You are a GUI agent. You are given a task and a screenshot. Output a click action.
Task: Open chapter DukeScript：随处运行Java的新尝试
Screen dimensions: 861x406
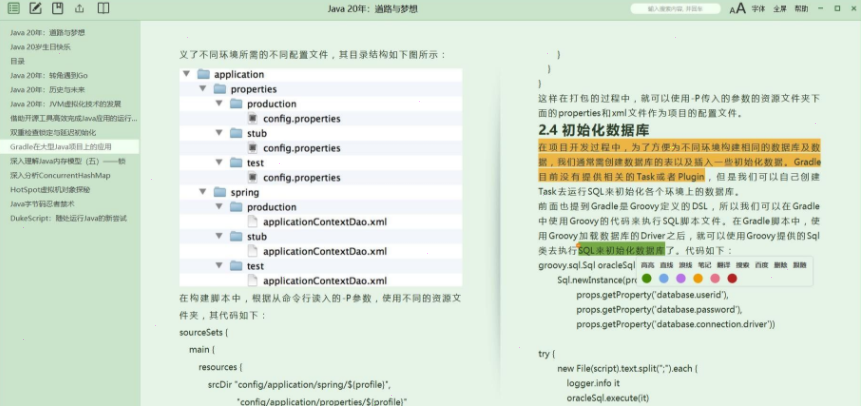click(x=68, y=218)
